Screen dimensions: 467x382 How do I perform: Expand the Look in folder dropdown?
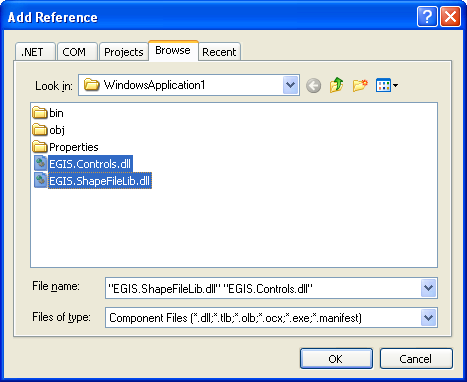pyautogui.click(x=291, y=85)
